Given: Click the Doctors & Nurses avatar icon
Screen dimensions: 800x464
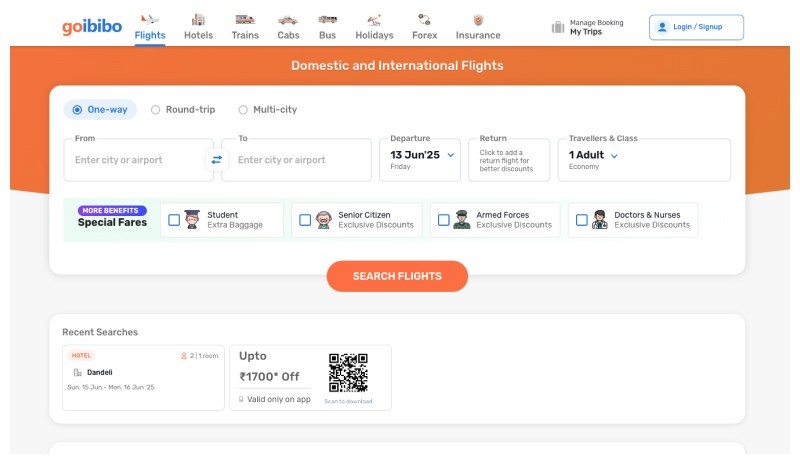Looking at the screenshot, I should (x=599, y=219).
